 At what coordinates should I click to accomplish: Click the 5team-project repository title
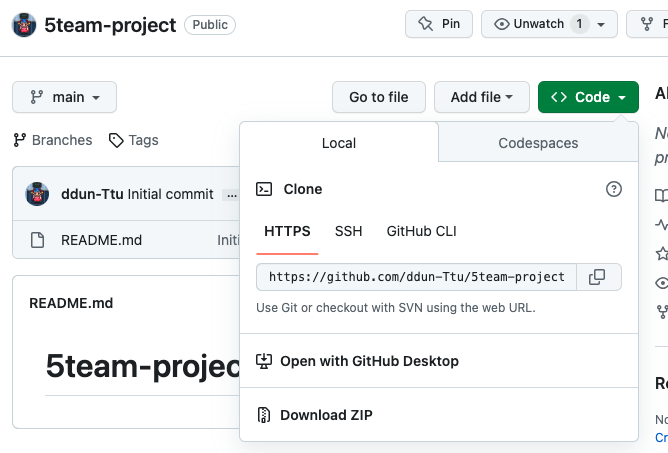tap(110, 25)
